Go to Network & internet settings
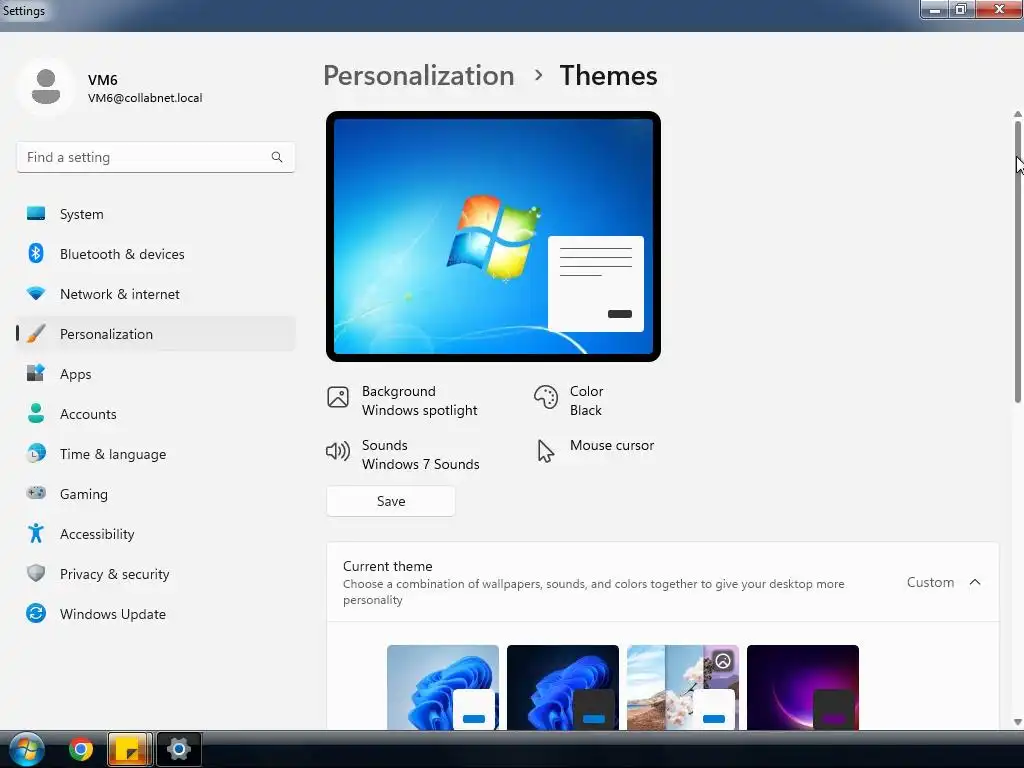Image resolution: width=1024 pixels, height=768 pixels. click(155, 294)
